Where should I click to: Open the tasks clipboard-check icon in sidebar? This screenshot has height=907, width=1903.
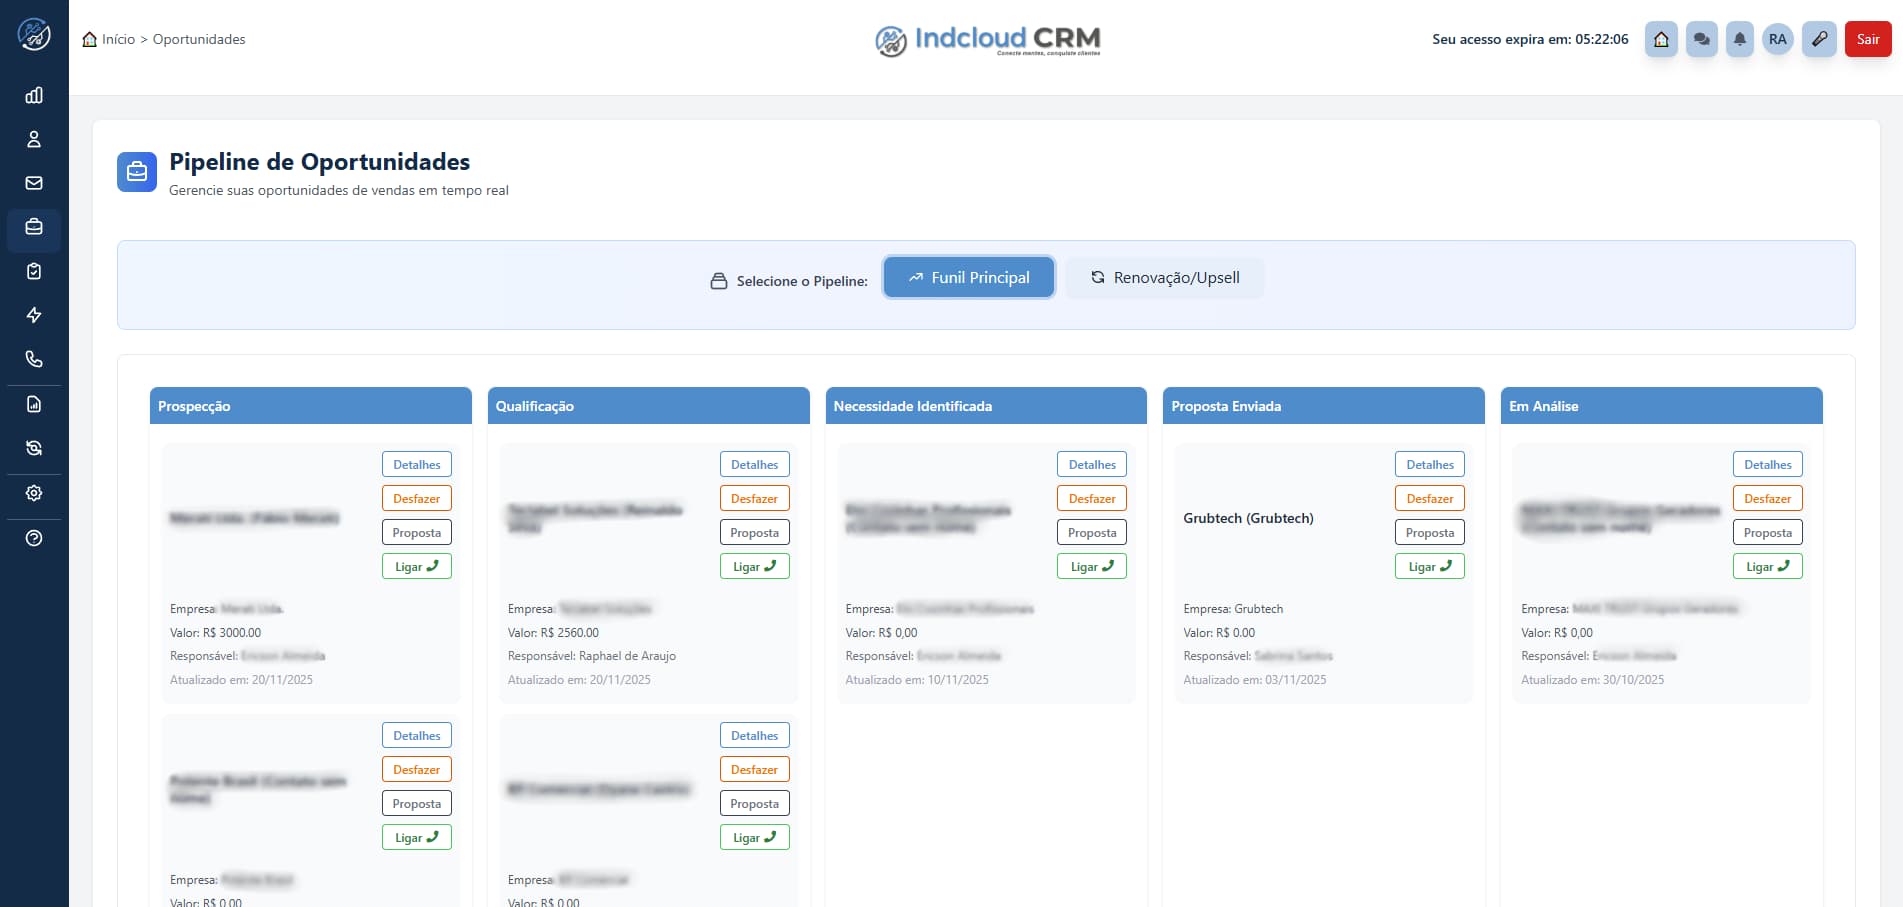point(34,271)
